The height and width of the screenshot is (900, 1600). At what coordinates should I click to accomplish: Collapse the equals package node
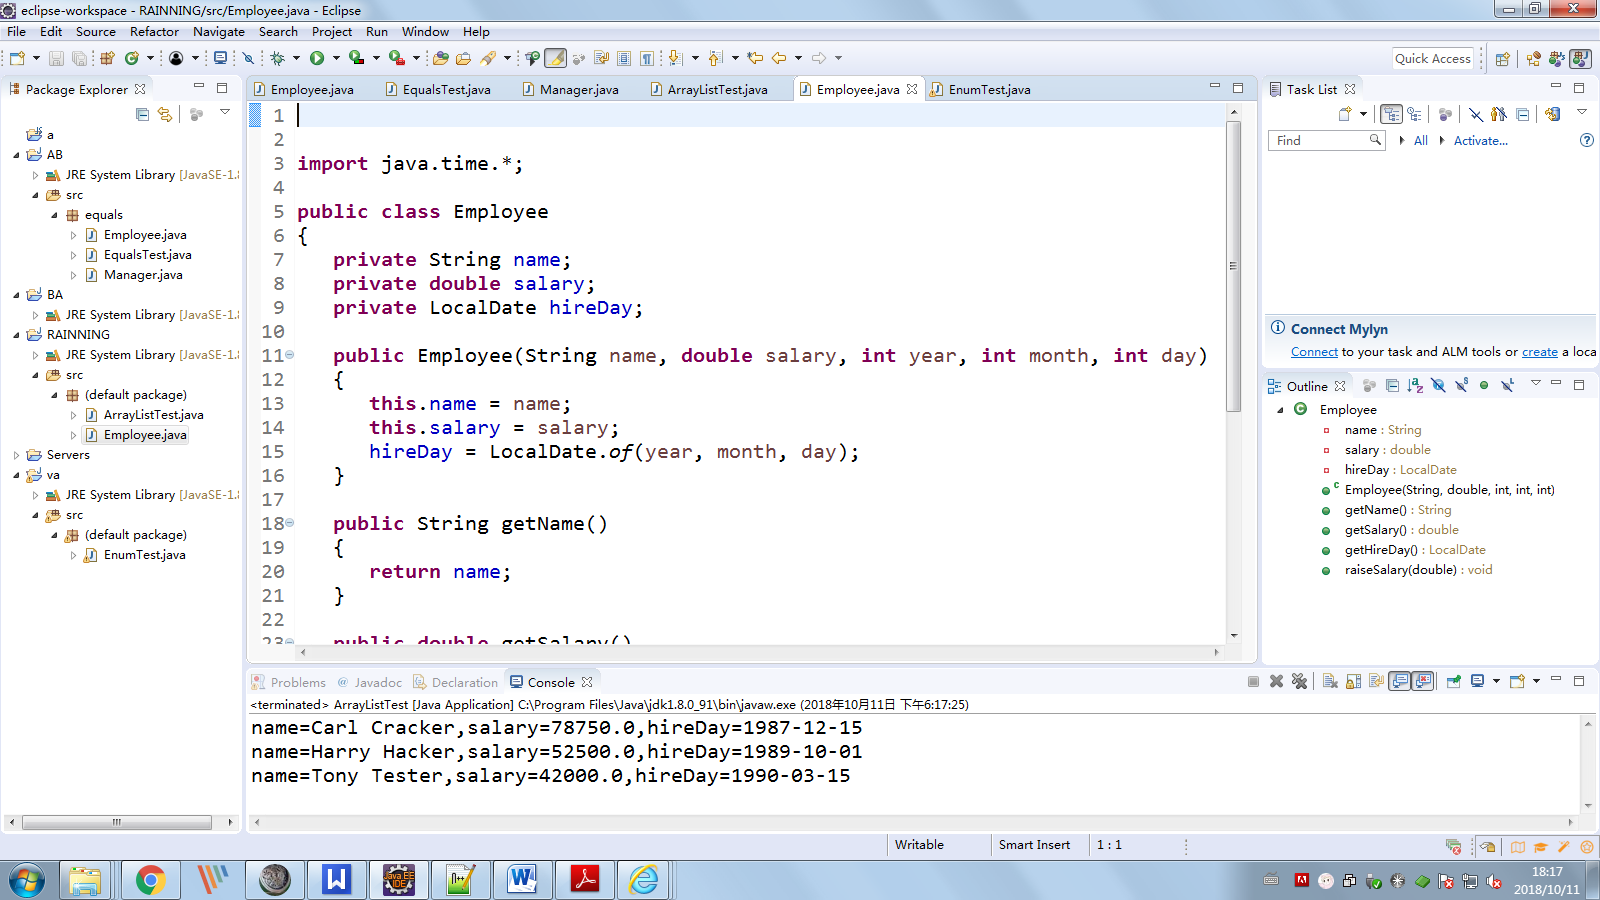coord(55,215)
